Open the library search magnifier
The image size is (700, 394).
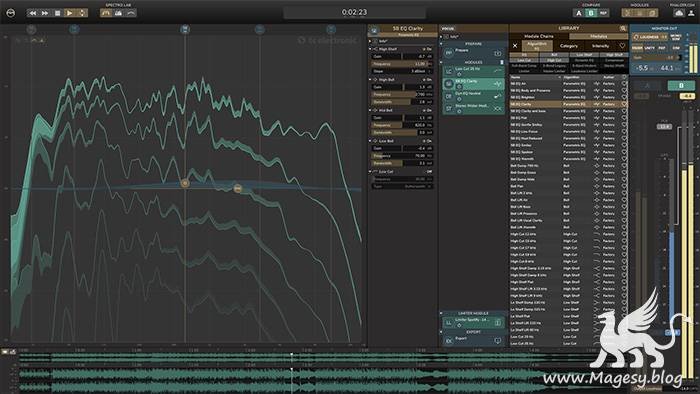pos(622,28)
